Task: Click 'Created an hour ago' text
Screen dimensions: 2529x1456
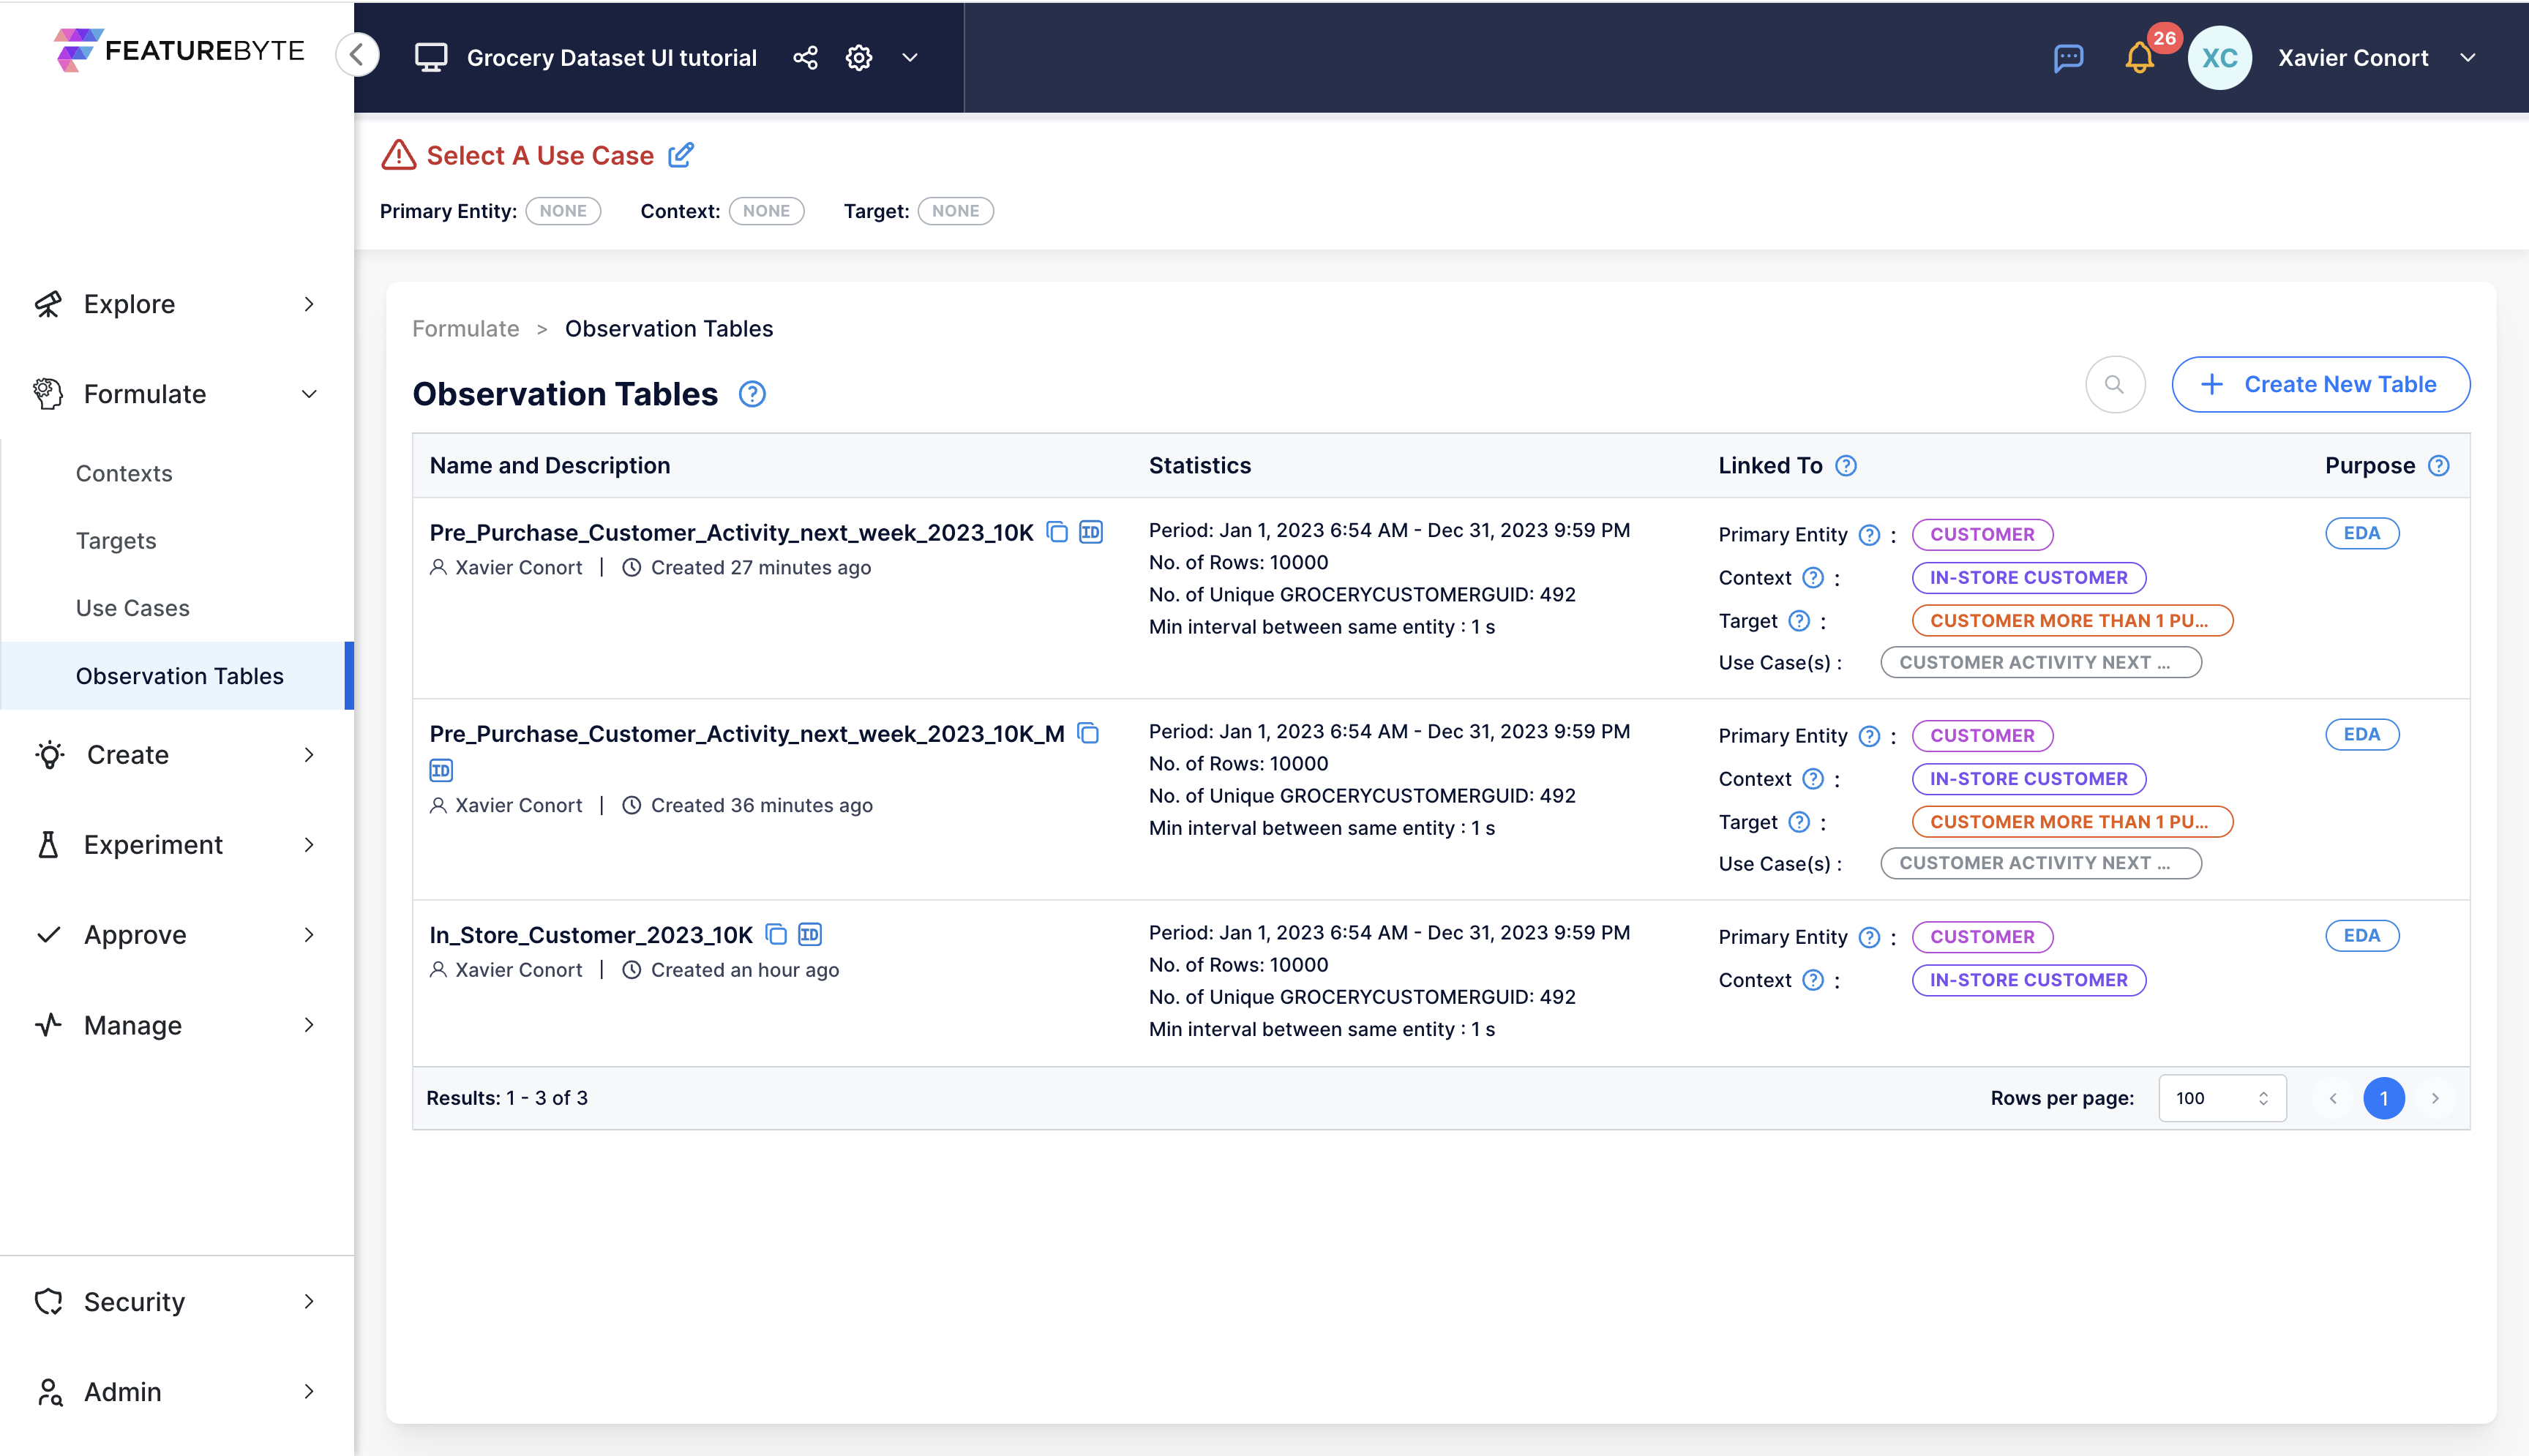Action: [745, 970]
